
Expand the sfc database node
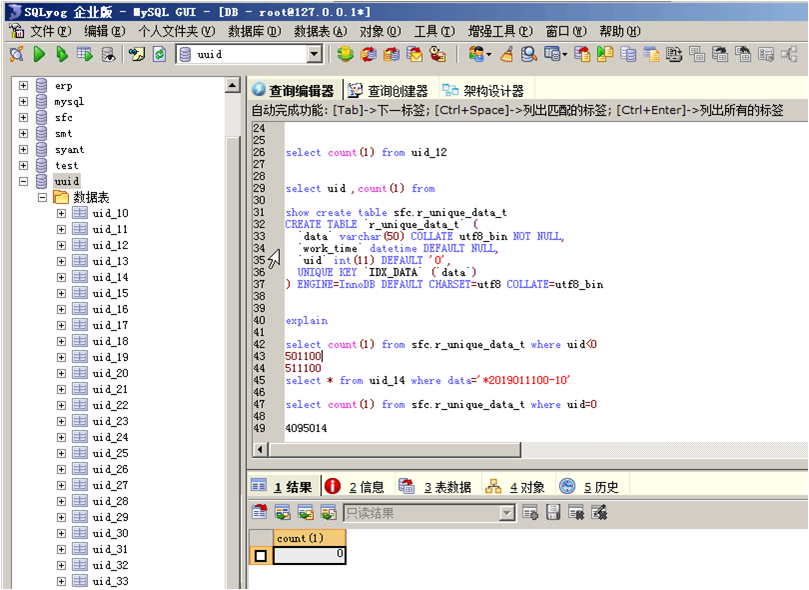[24, 117]
